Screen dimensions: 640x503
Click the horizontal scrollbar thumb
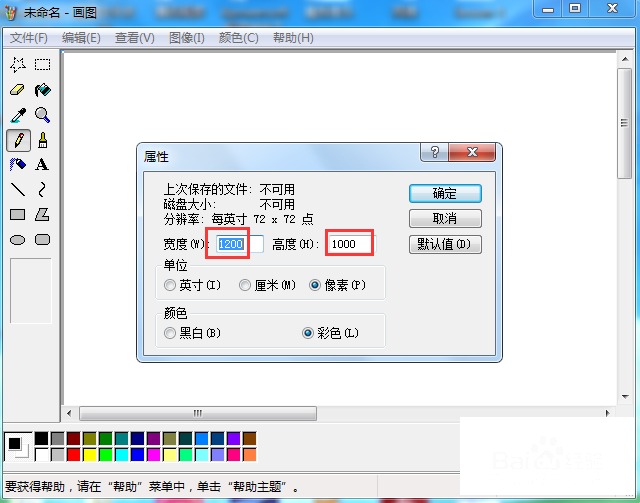point(198,413)
